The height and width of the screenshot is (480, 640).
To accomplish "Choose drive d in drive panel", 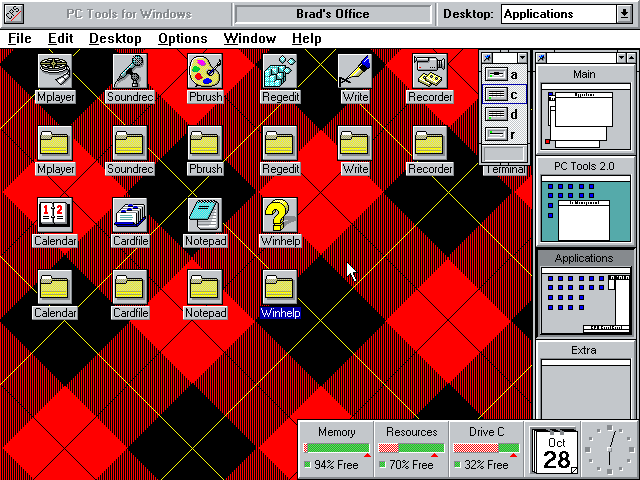I will 504,114.
